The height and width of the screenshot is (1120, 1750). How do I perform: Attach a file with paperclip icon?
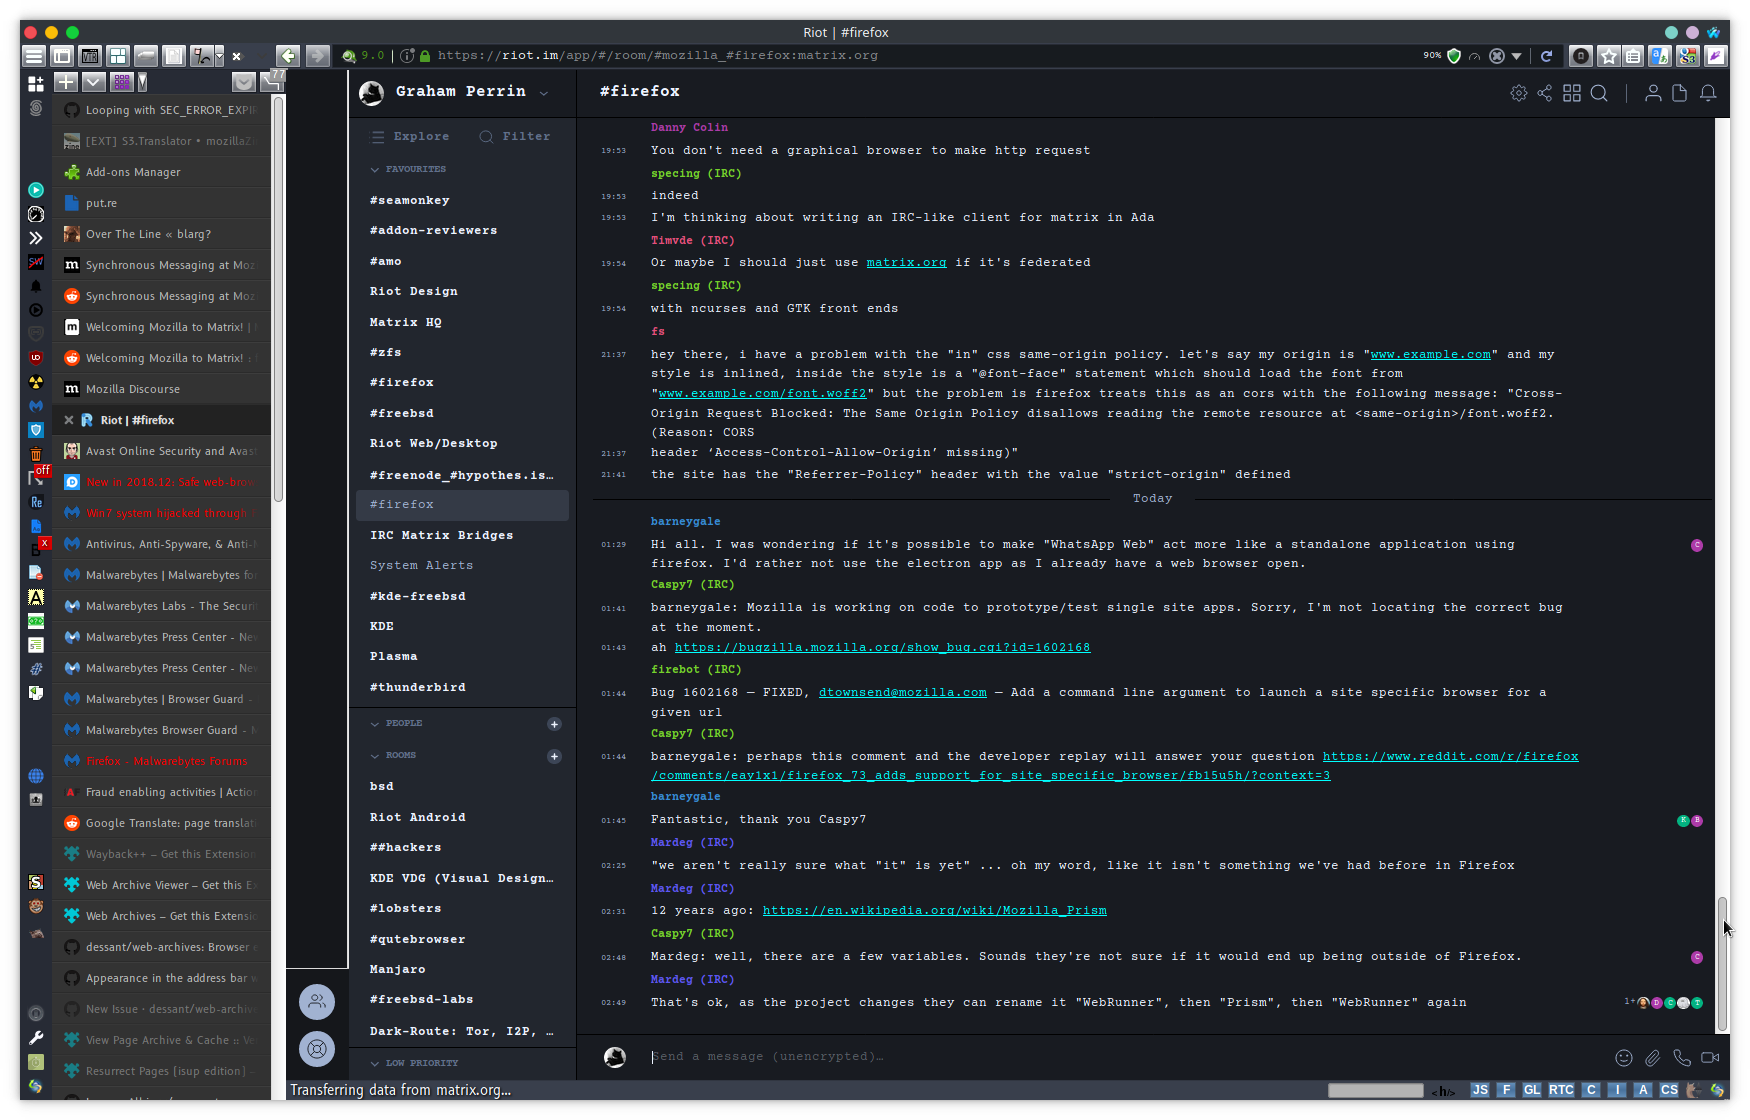1653,1057
